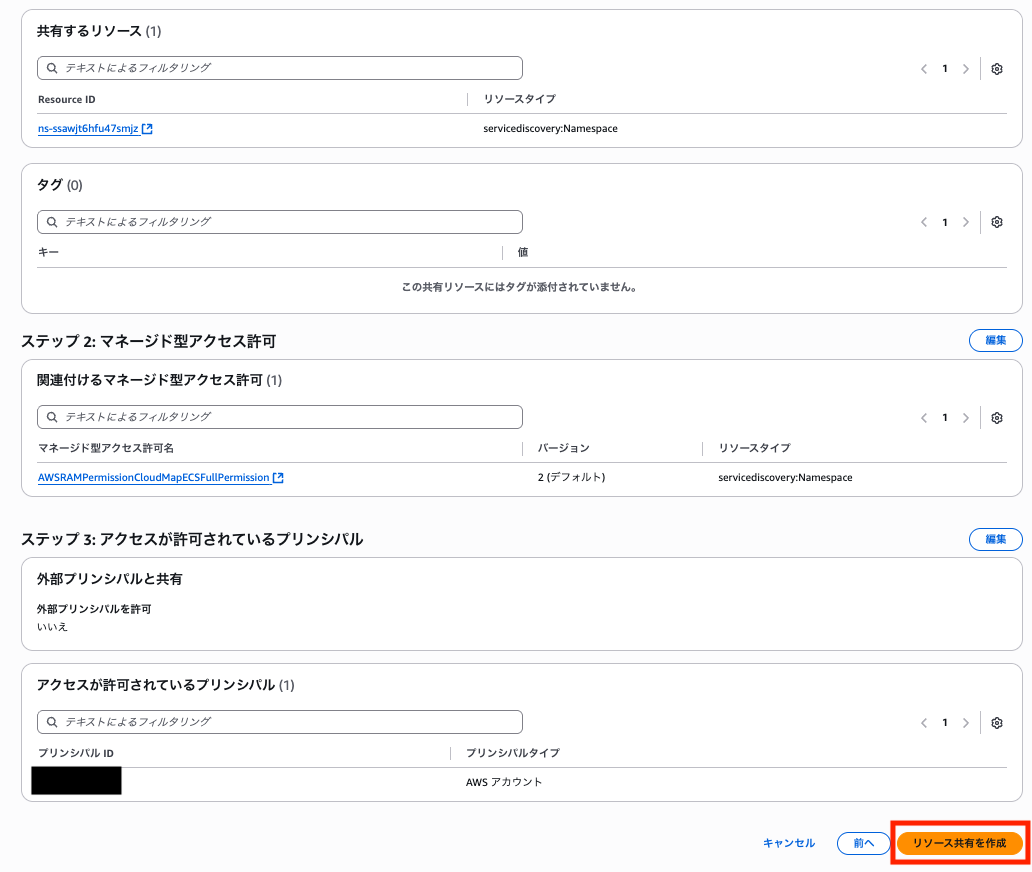Open settings gear for tags table

[996, 222]
